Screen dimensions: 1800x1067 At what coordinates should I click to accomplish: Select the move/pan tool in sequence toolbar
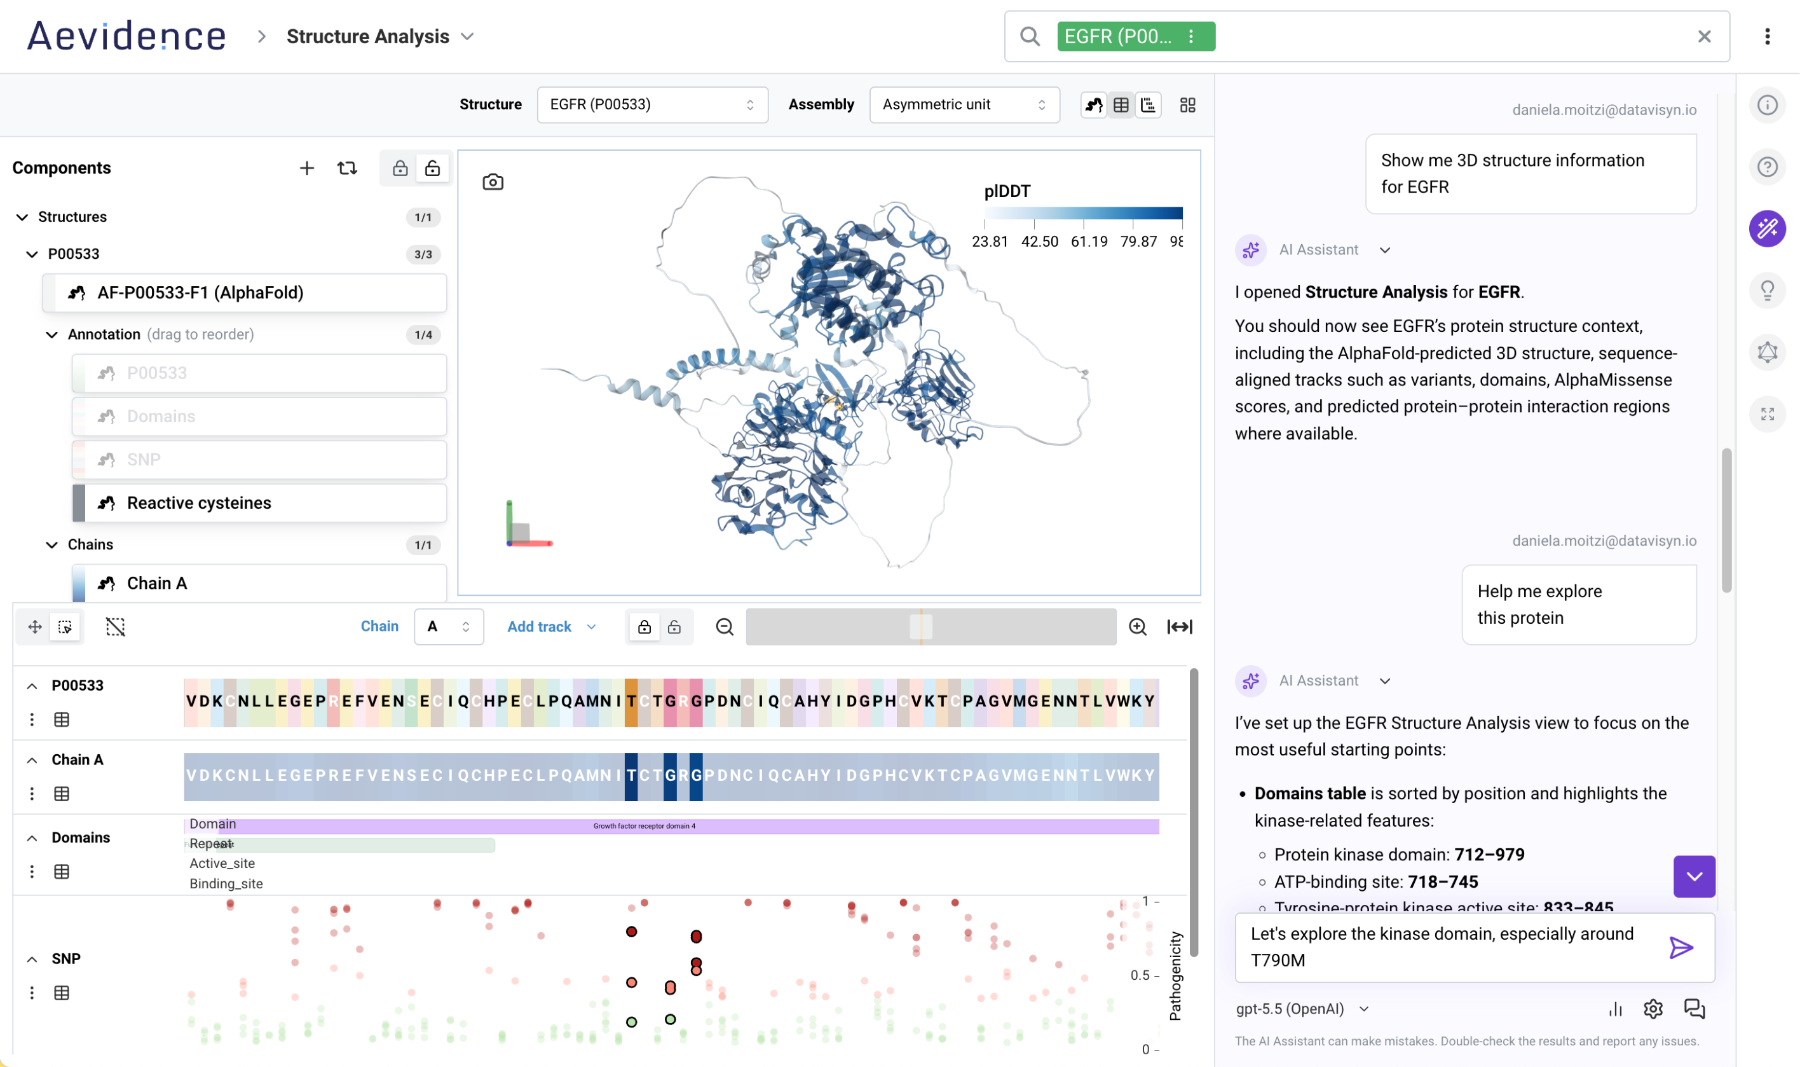(x=35, y=627)
